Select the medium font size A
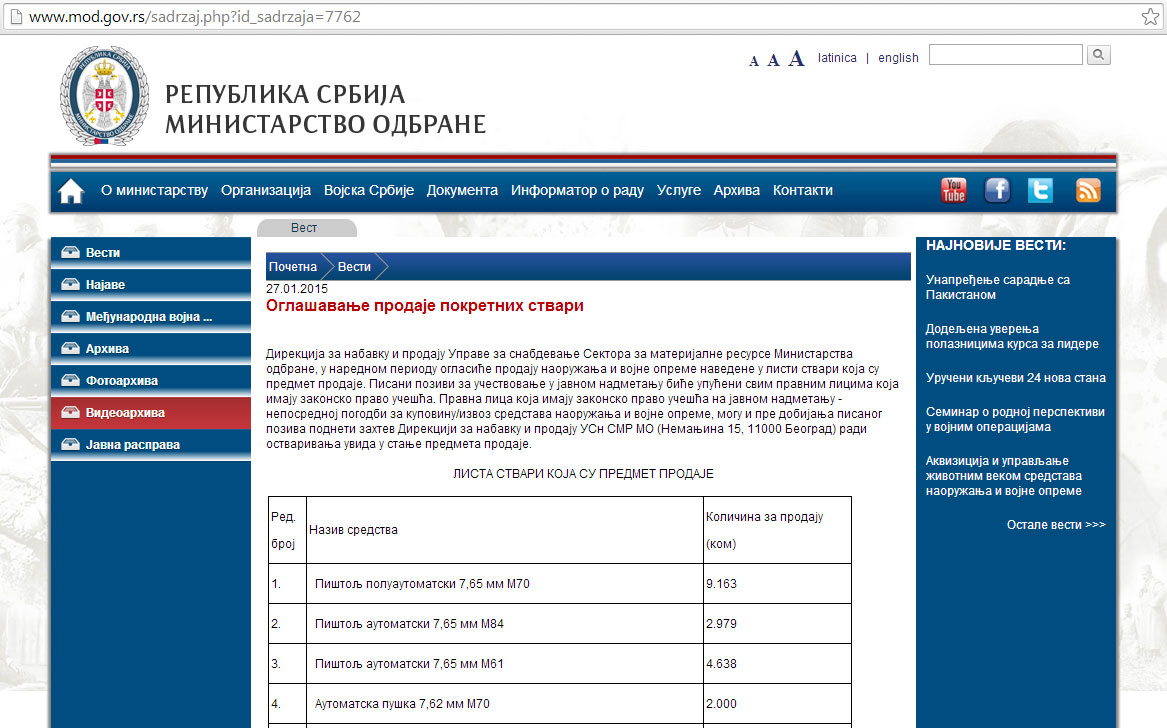 click(x=773, y=60)
